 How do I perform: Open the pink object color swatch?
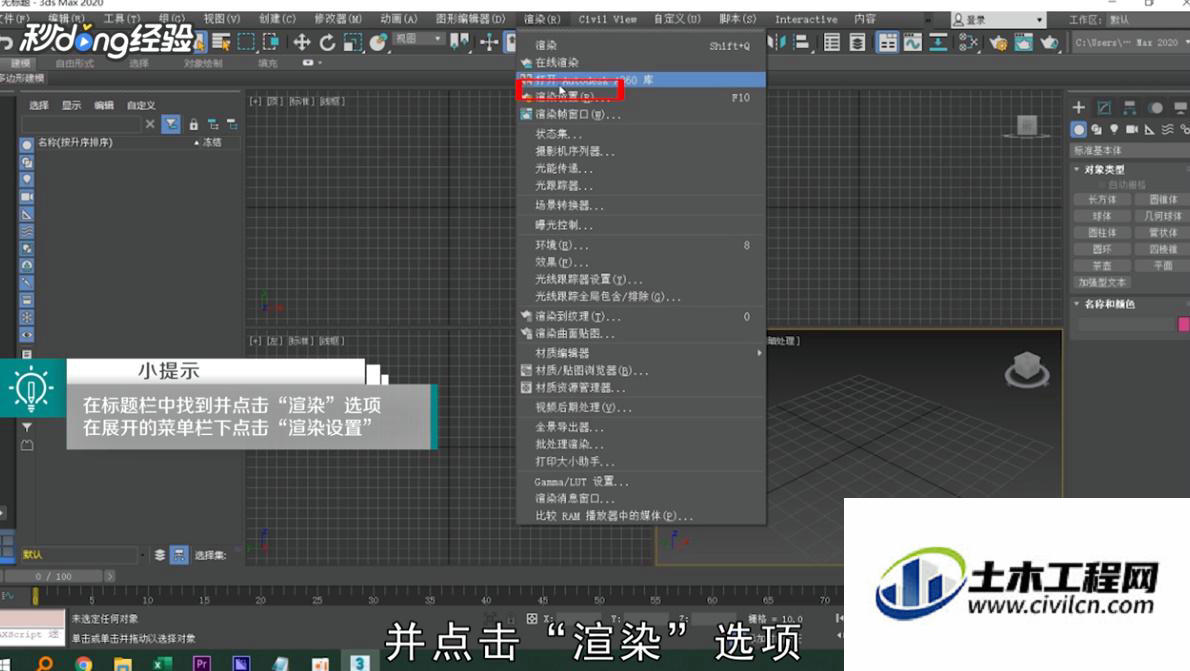(x=1183, y=325)
